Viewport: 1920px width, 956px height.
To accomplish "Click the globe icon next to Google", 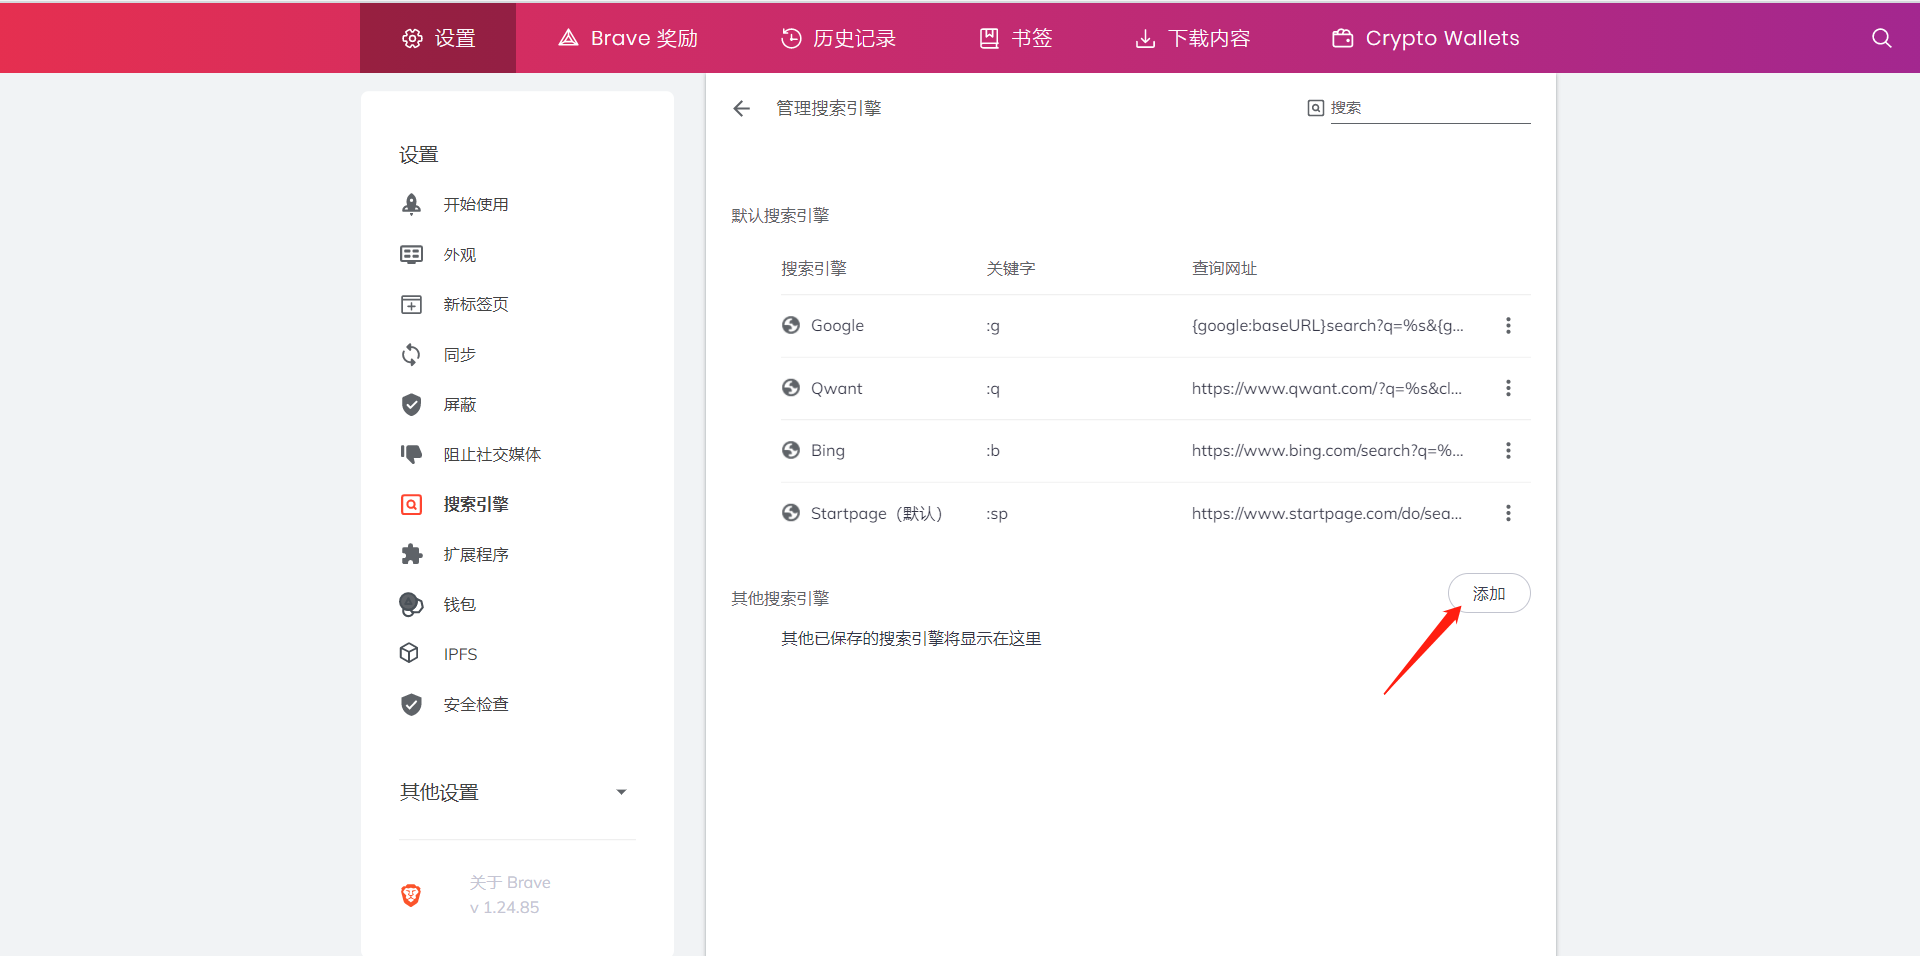I will pos(791,325).
